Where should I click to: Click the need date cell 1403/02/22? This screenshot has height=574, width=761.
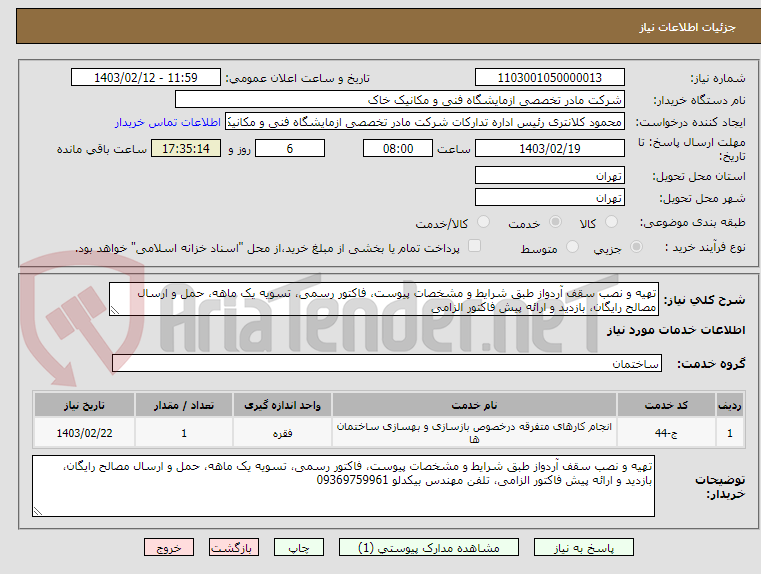[x=84, y=433]
